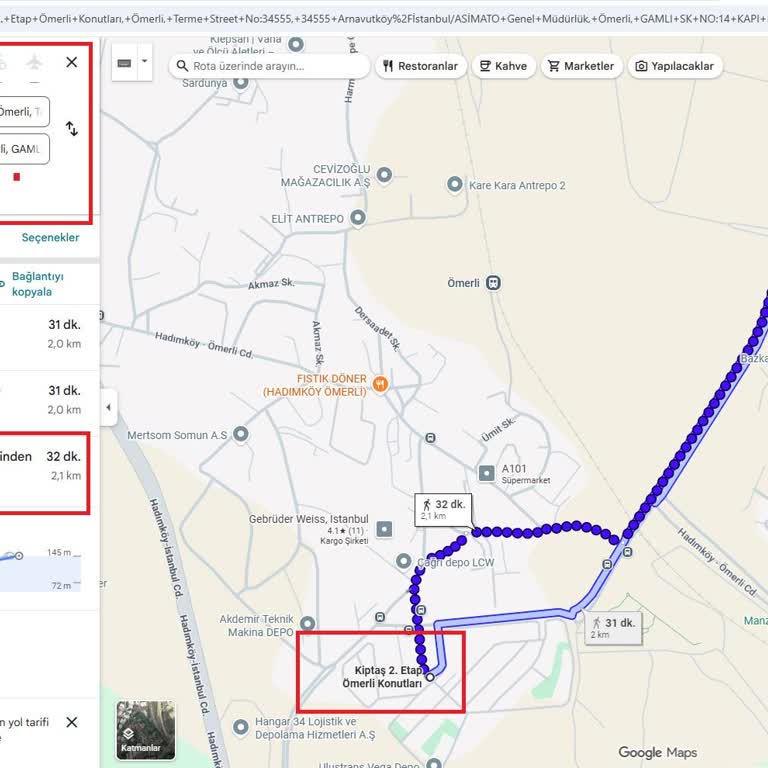
Task: Edit the destination field with GAML
Action: pos(24,149)
